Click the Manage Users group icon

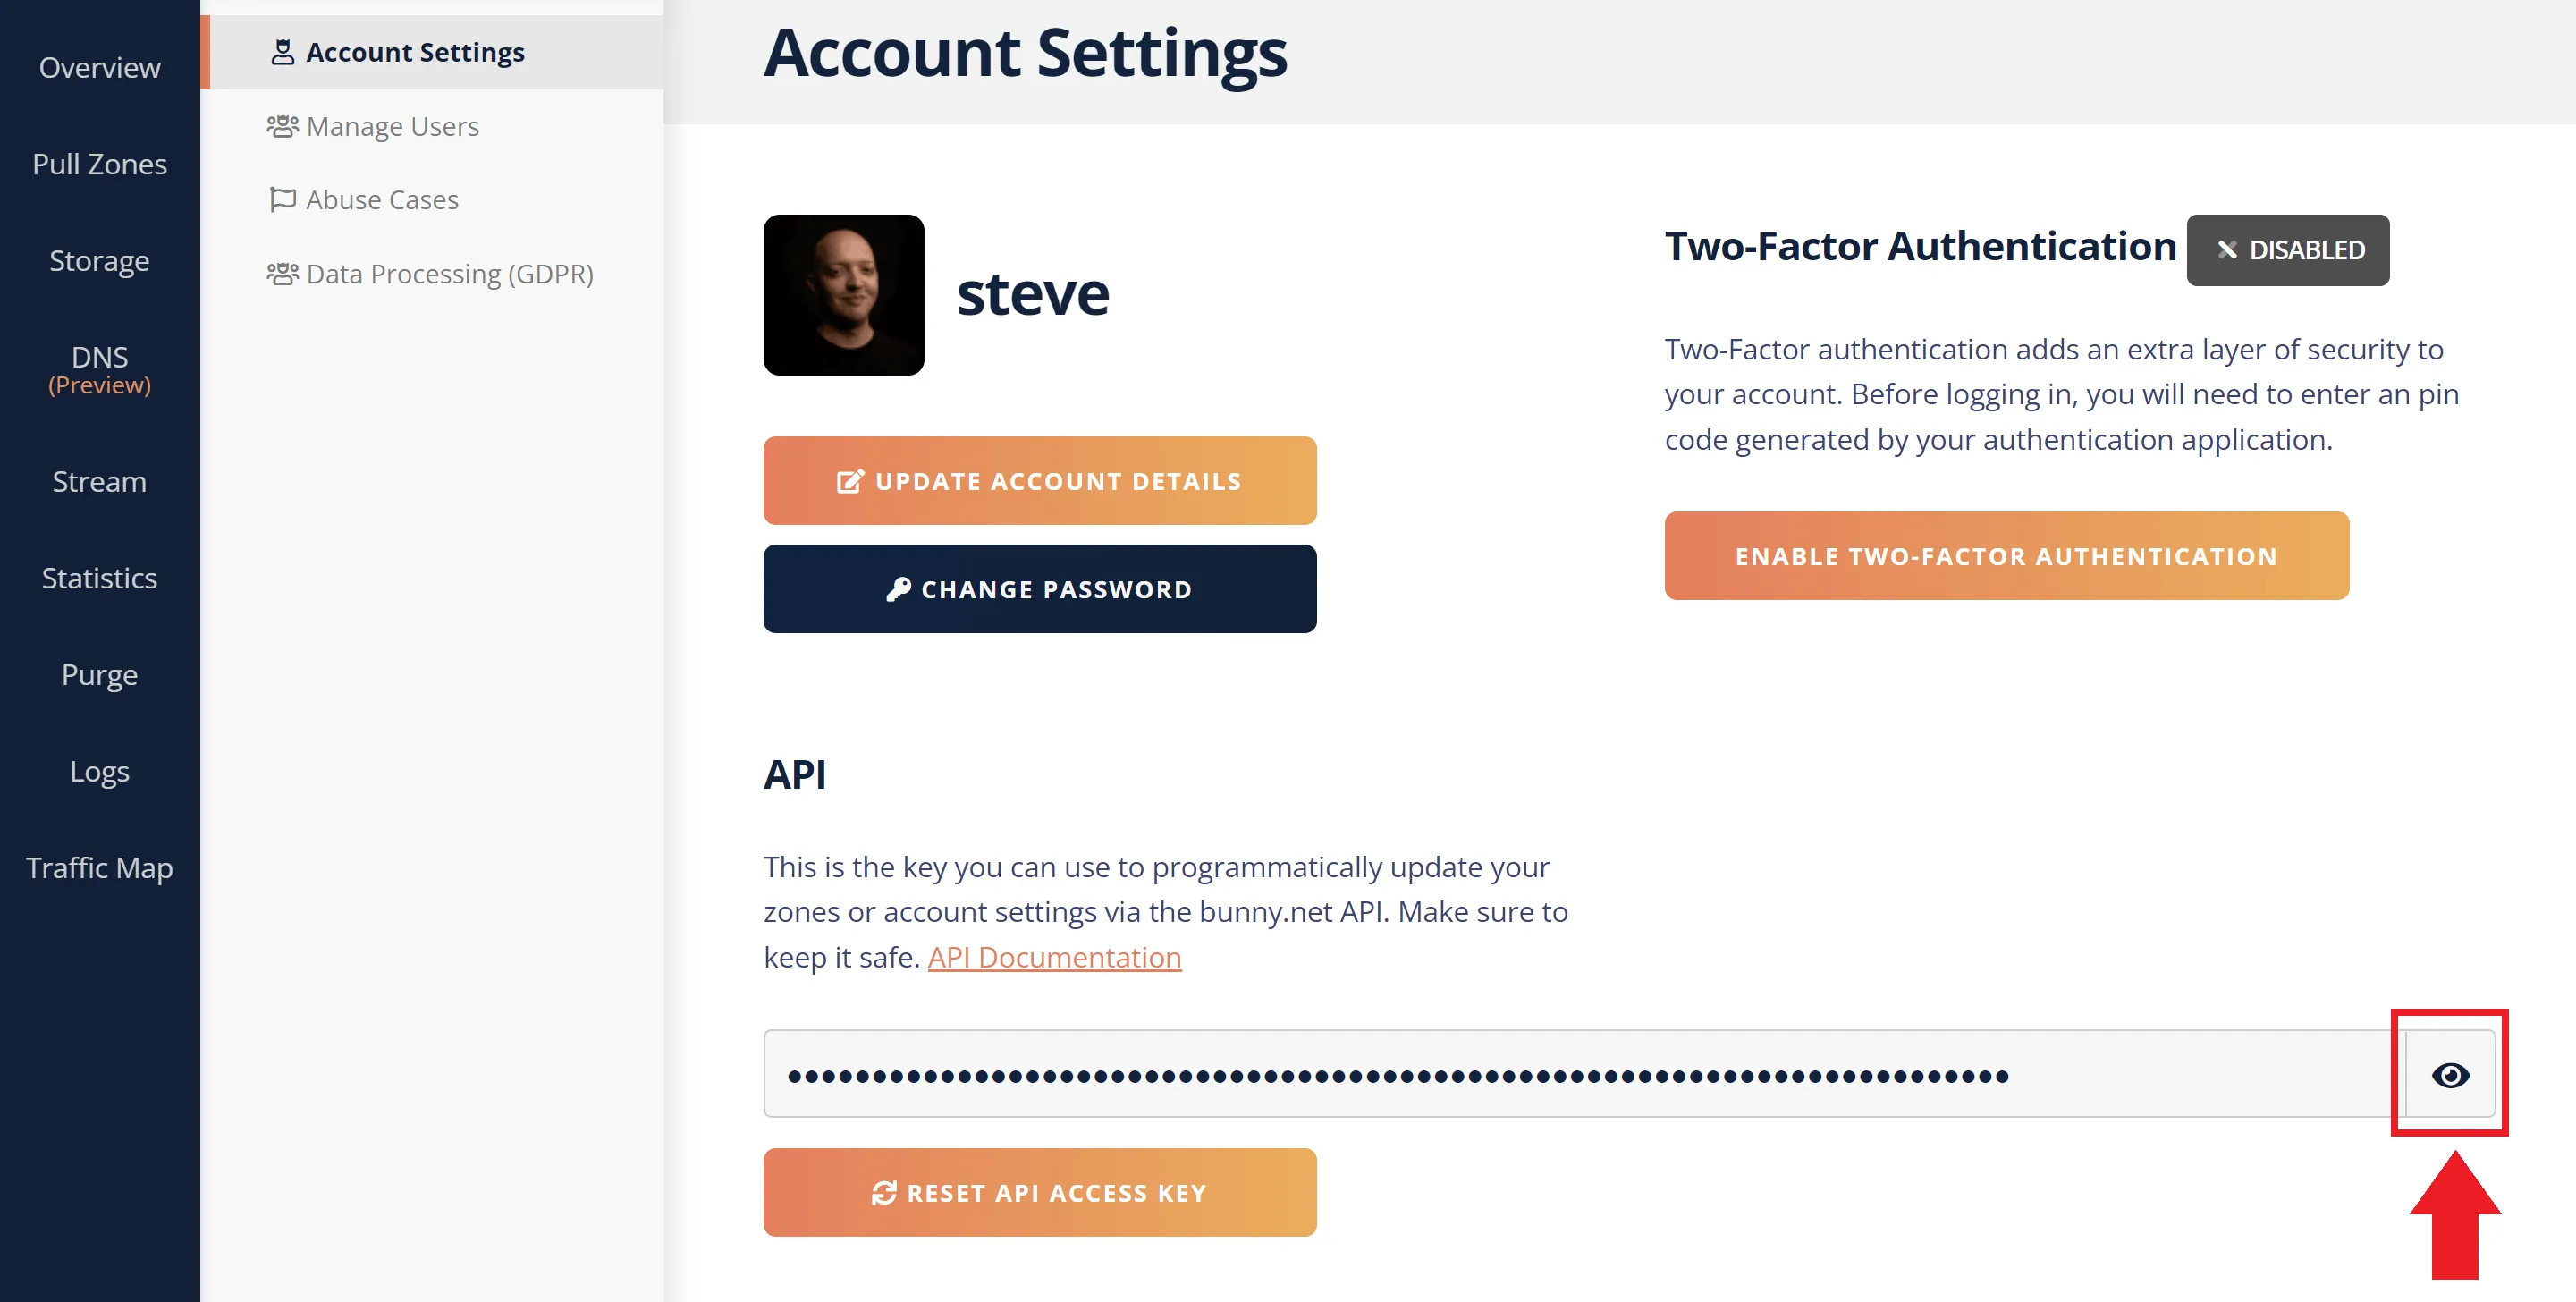click(x=282, y=126)
